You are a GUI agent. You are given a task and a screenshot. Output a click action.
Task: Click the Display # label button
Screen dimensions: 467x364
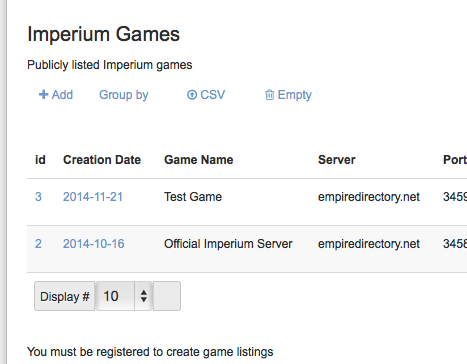coord(65,296)
